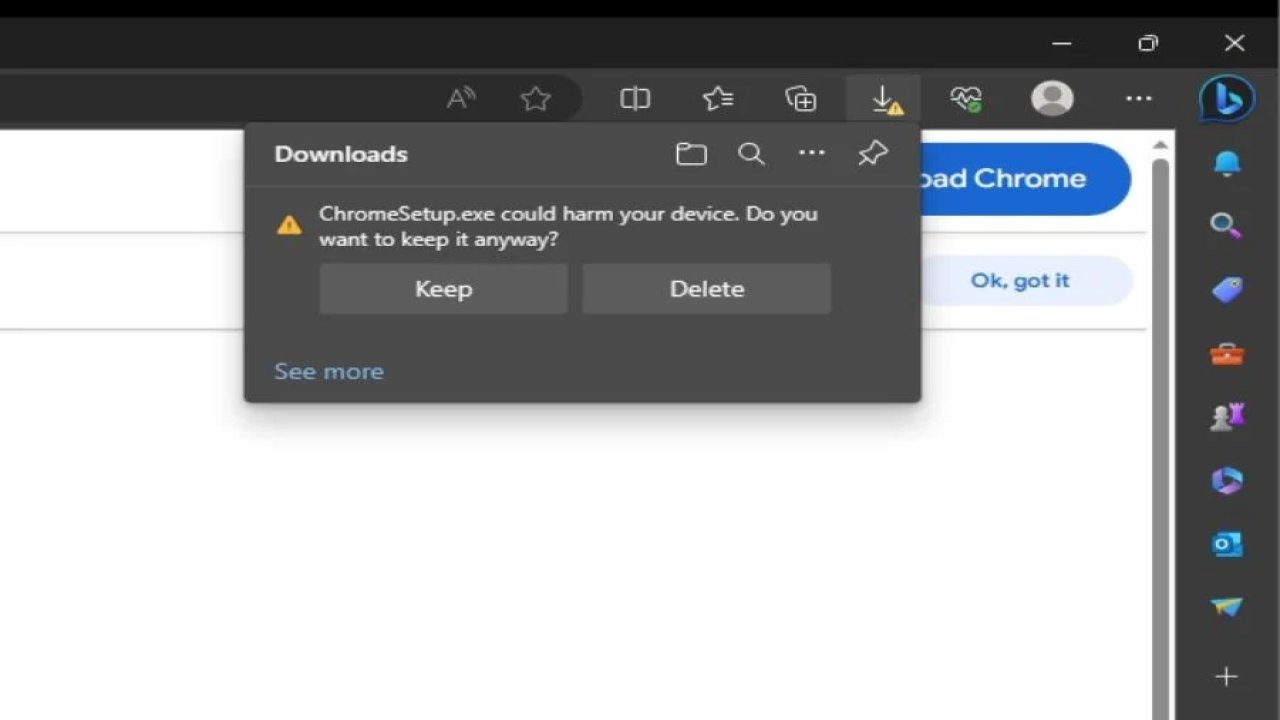
Task: Open Edge Settings and more menu
Action: pos(1138,98)
